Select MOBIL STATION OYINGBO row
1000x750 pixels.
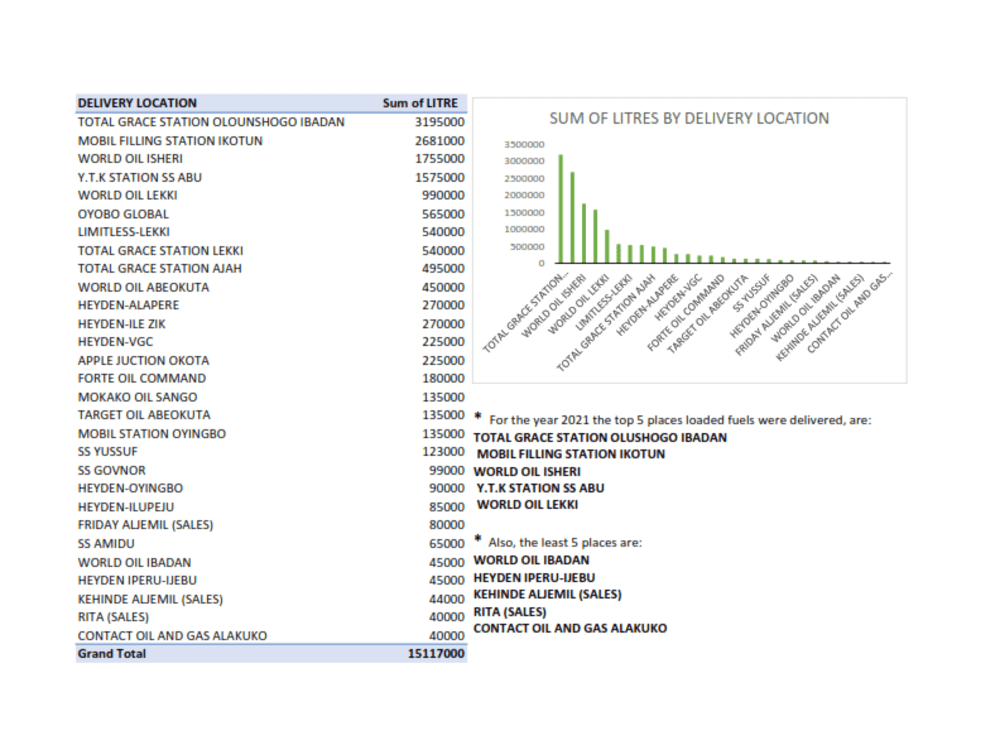[271, 434]
